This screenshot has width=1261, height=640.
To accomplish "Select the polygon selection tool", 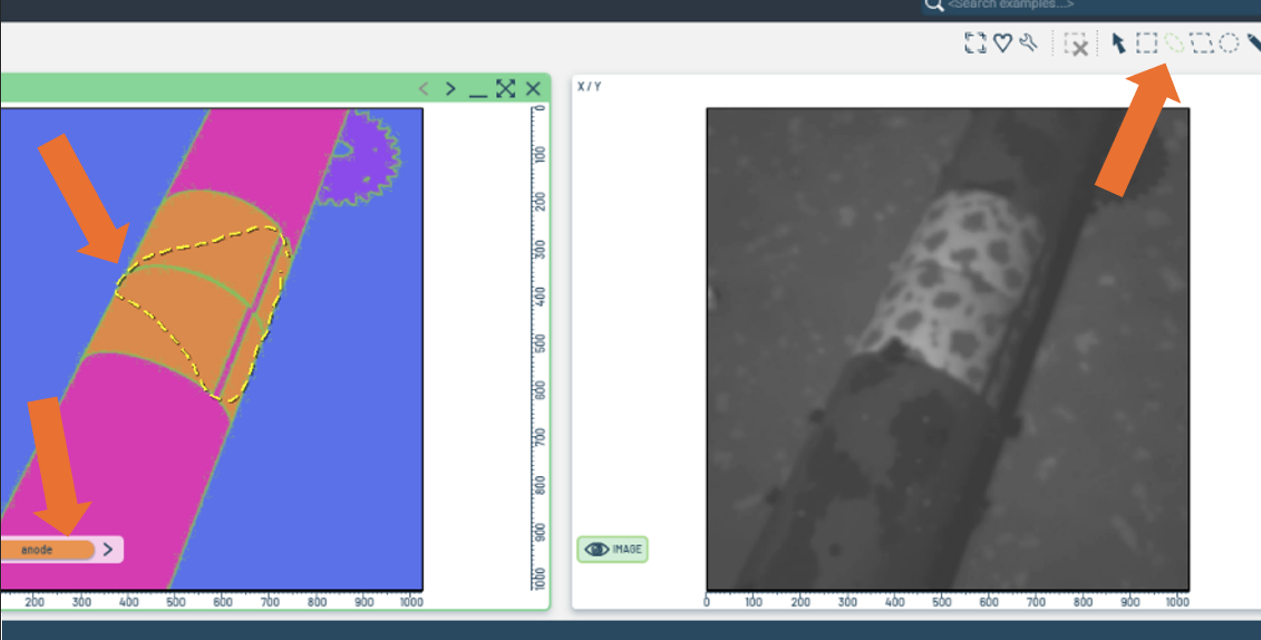I will coord(1202,43).
